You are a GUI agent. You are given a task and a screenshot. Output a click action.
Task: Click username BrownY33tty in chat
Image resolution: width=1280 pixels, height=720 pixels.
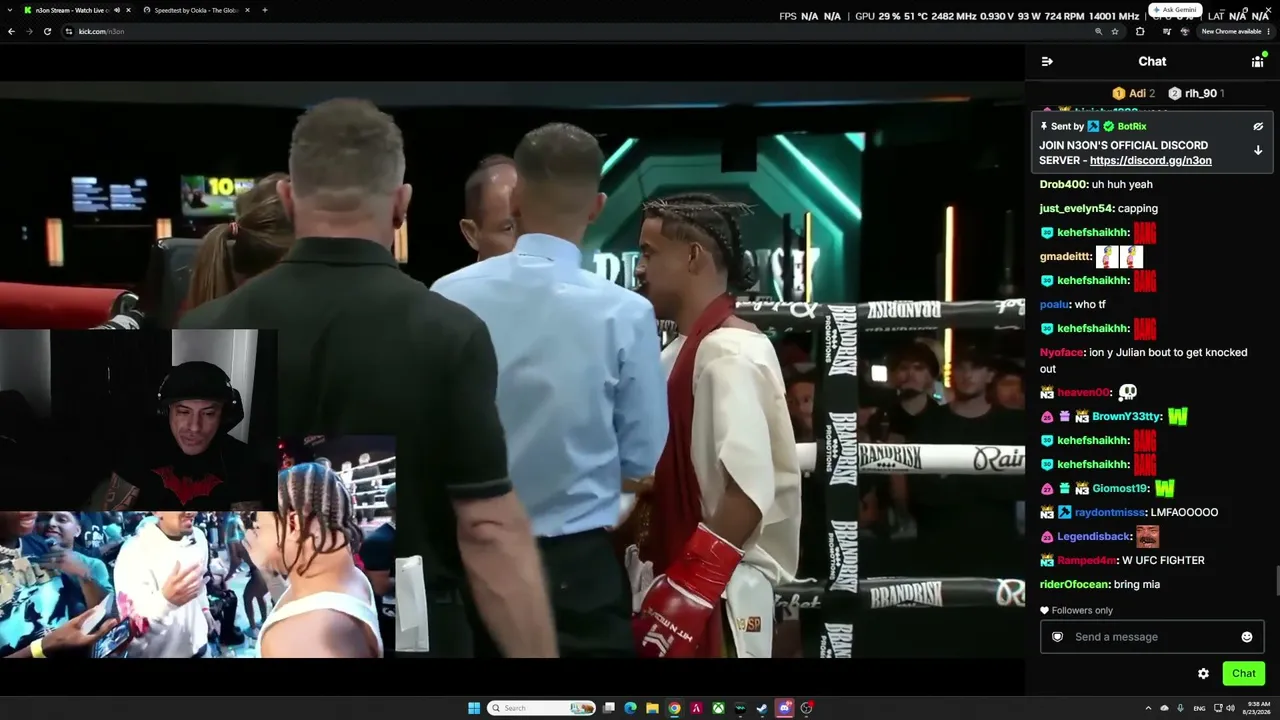click(x=1127, y=417)
